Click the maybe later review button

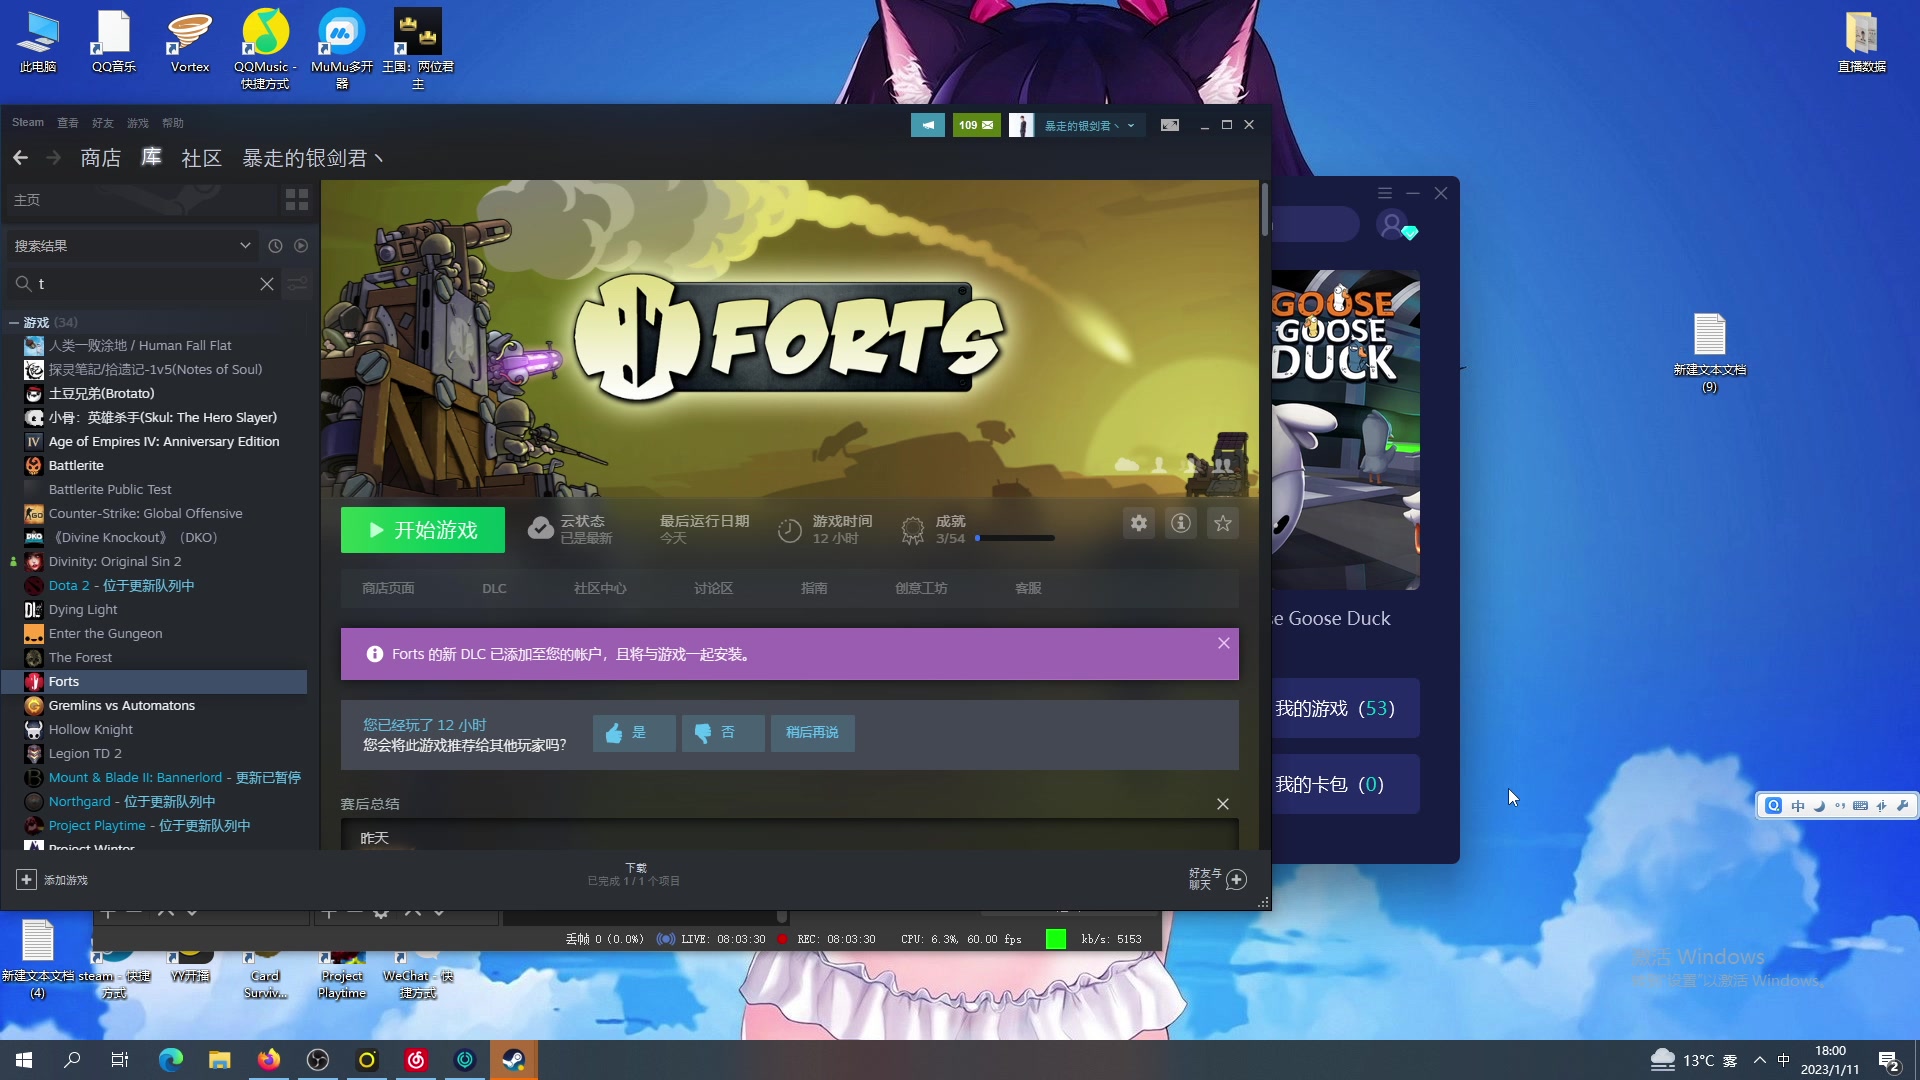point(811,733)
